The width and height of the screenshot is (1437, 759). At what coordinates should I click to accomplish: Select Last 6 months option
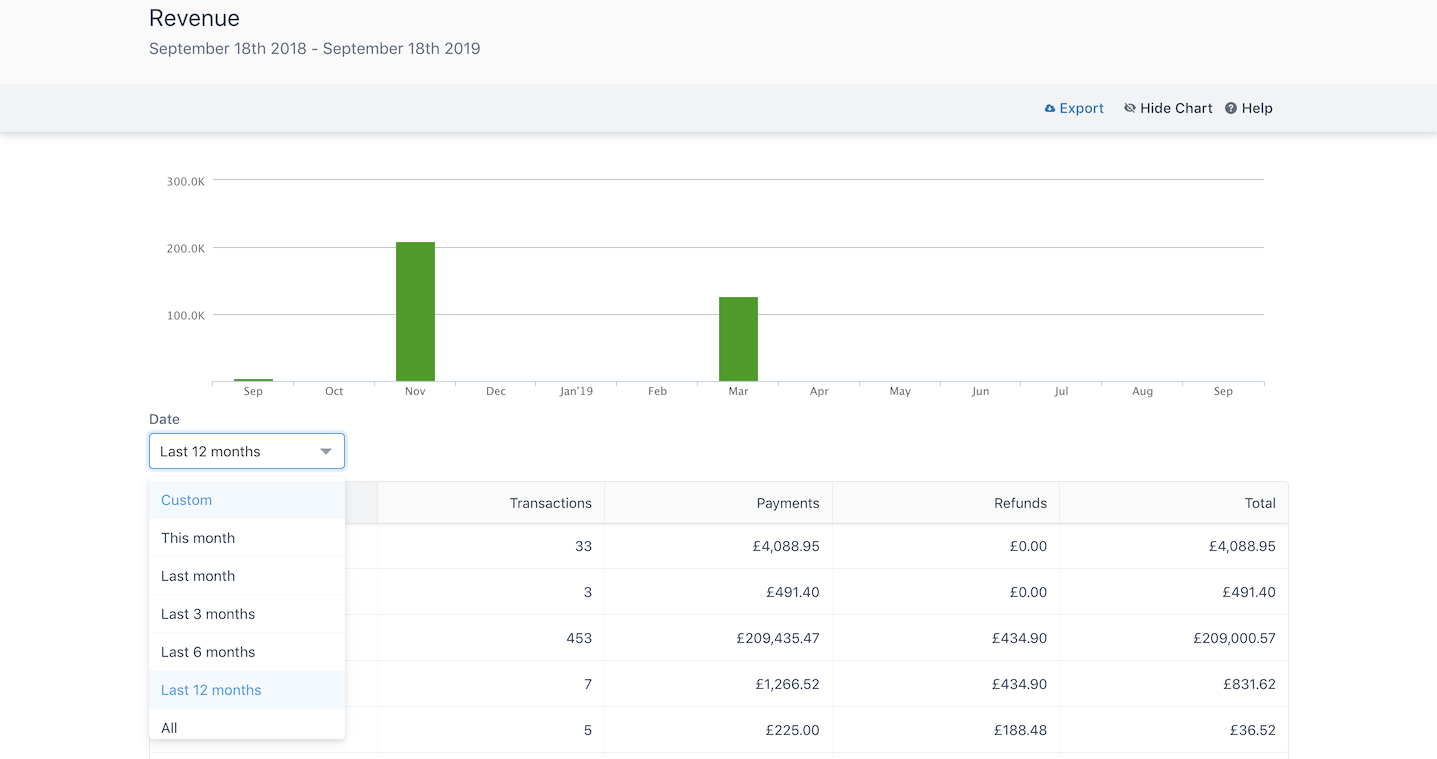coord(247,652)
